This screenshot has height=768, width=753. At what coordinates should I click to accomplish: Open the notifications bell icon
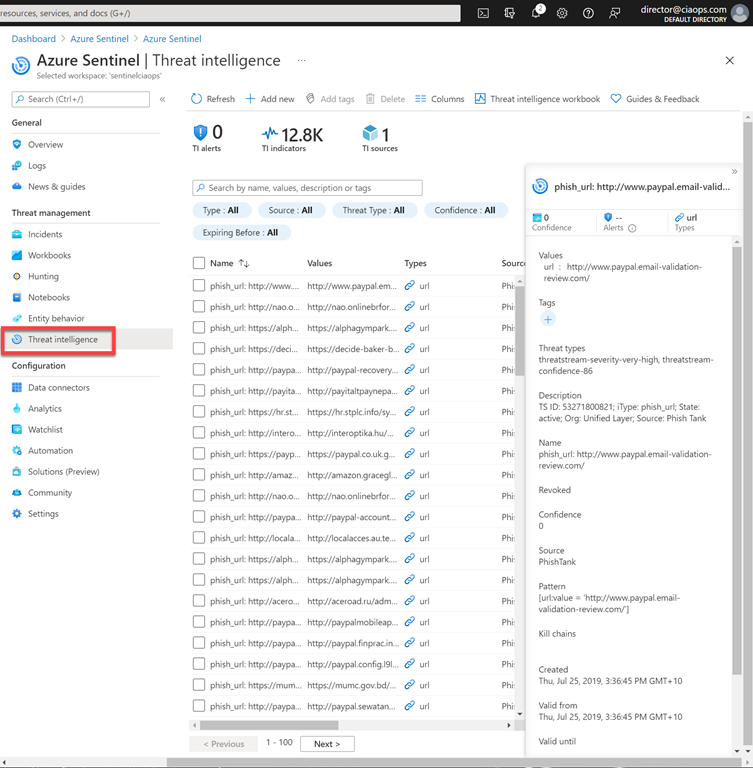coord(537,13)
